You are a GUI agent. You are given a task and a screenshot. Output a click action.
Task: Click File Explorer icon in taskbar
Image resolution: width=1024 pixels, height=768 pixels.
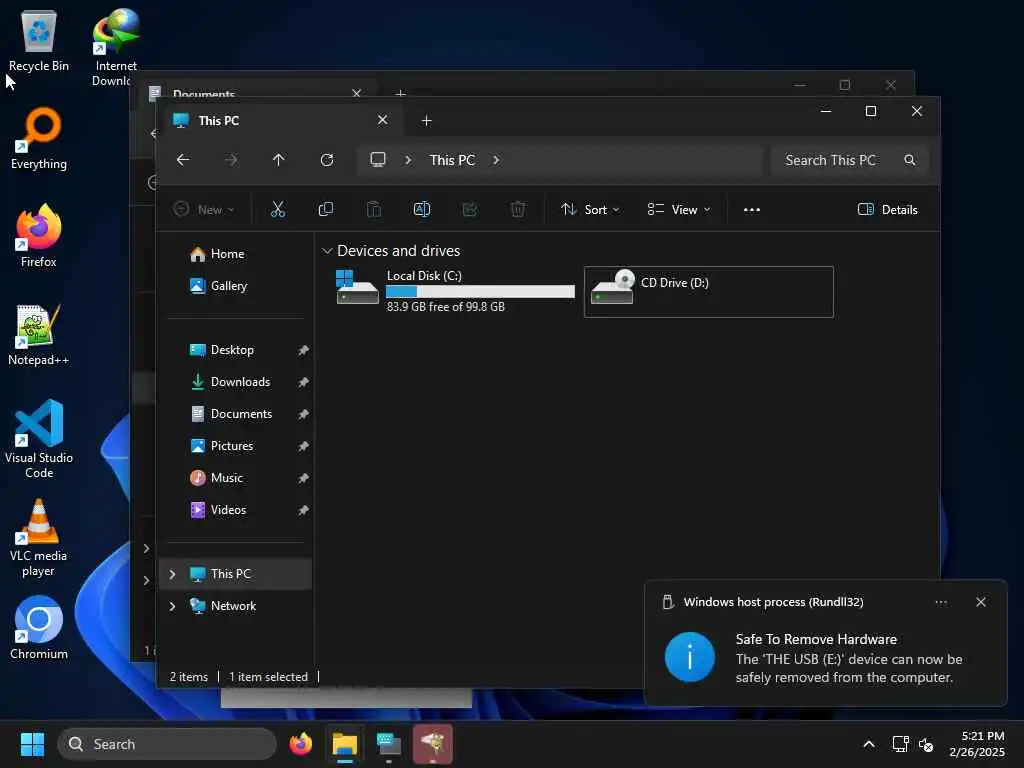[x=345, y=744]
